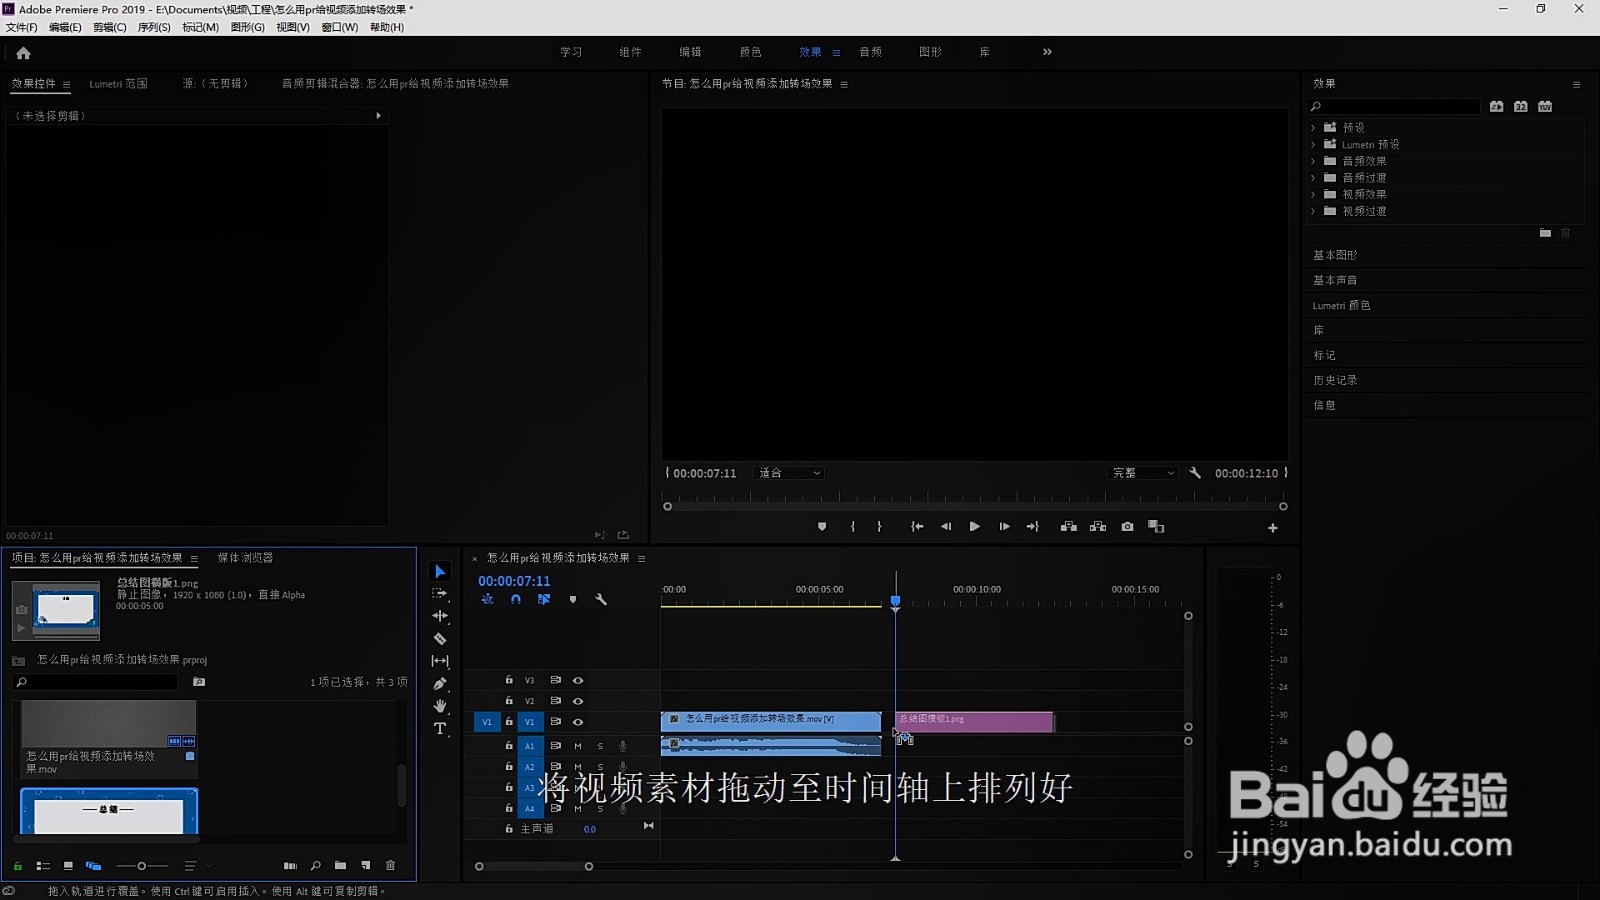Click Comparison View icon in program monitor
This screenshot has width=1600, height=900.
tap(1156, 527)
